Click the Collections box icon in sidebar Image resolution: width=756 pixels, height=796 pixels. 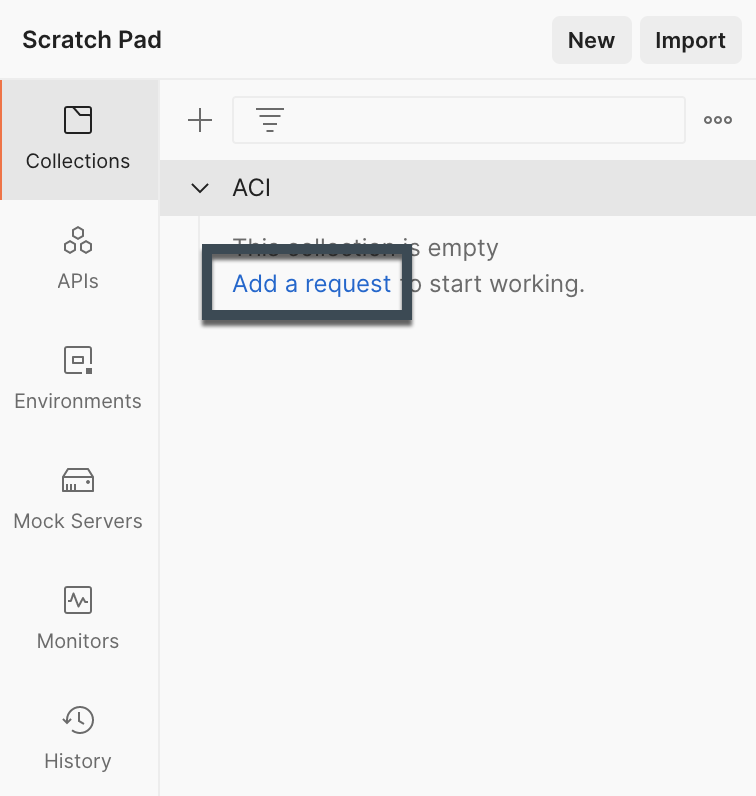click(78, 120)
